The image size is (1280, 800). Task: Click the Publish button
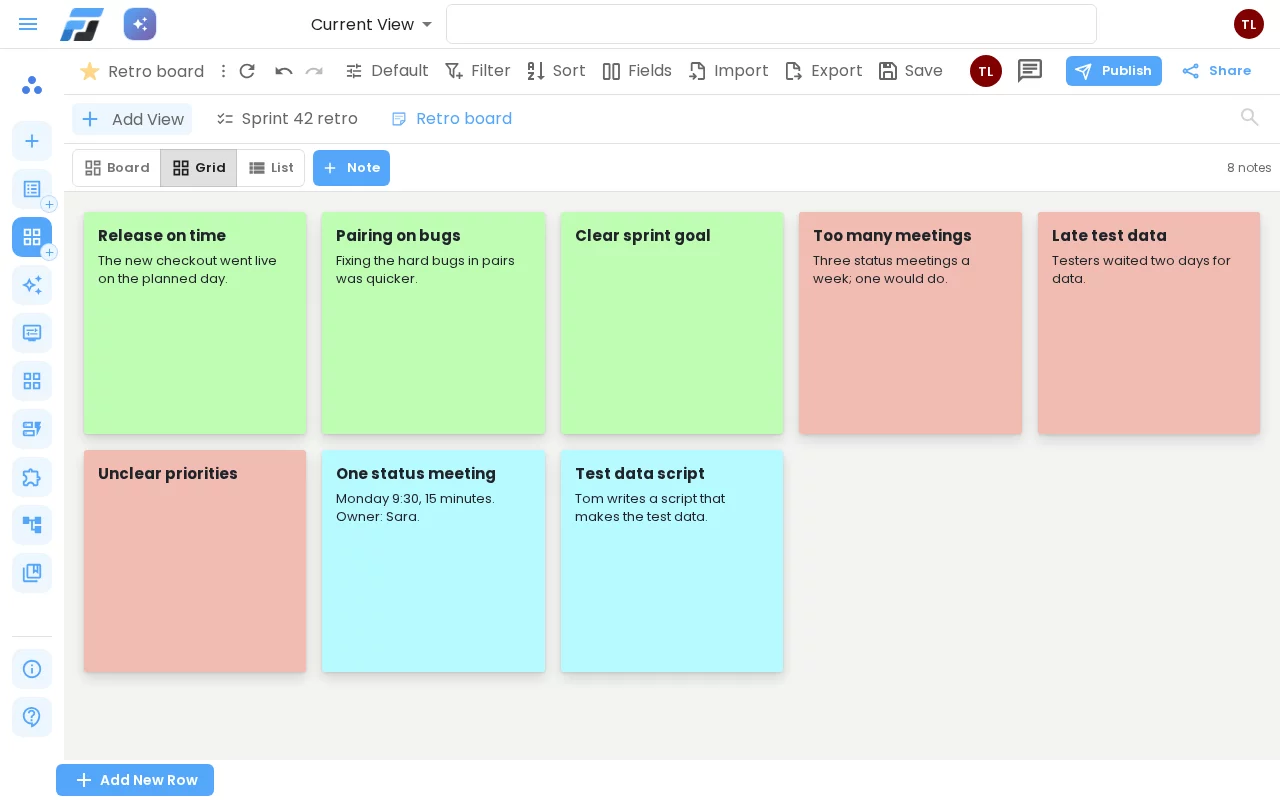click(1114, 71)
